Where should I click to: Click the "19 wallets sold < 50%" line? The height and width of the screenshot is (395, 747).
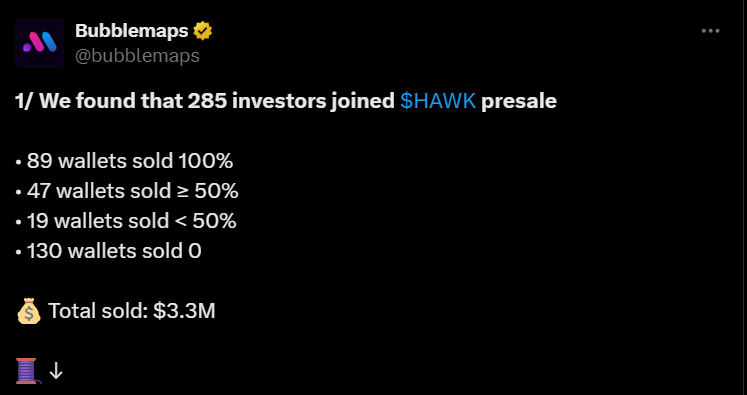pos(126,221)
